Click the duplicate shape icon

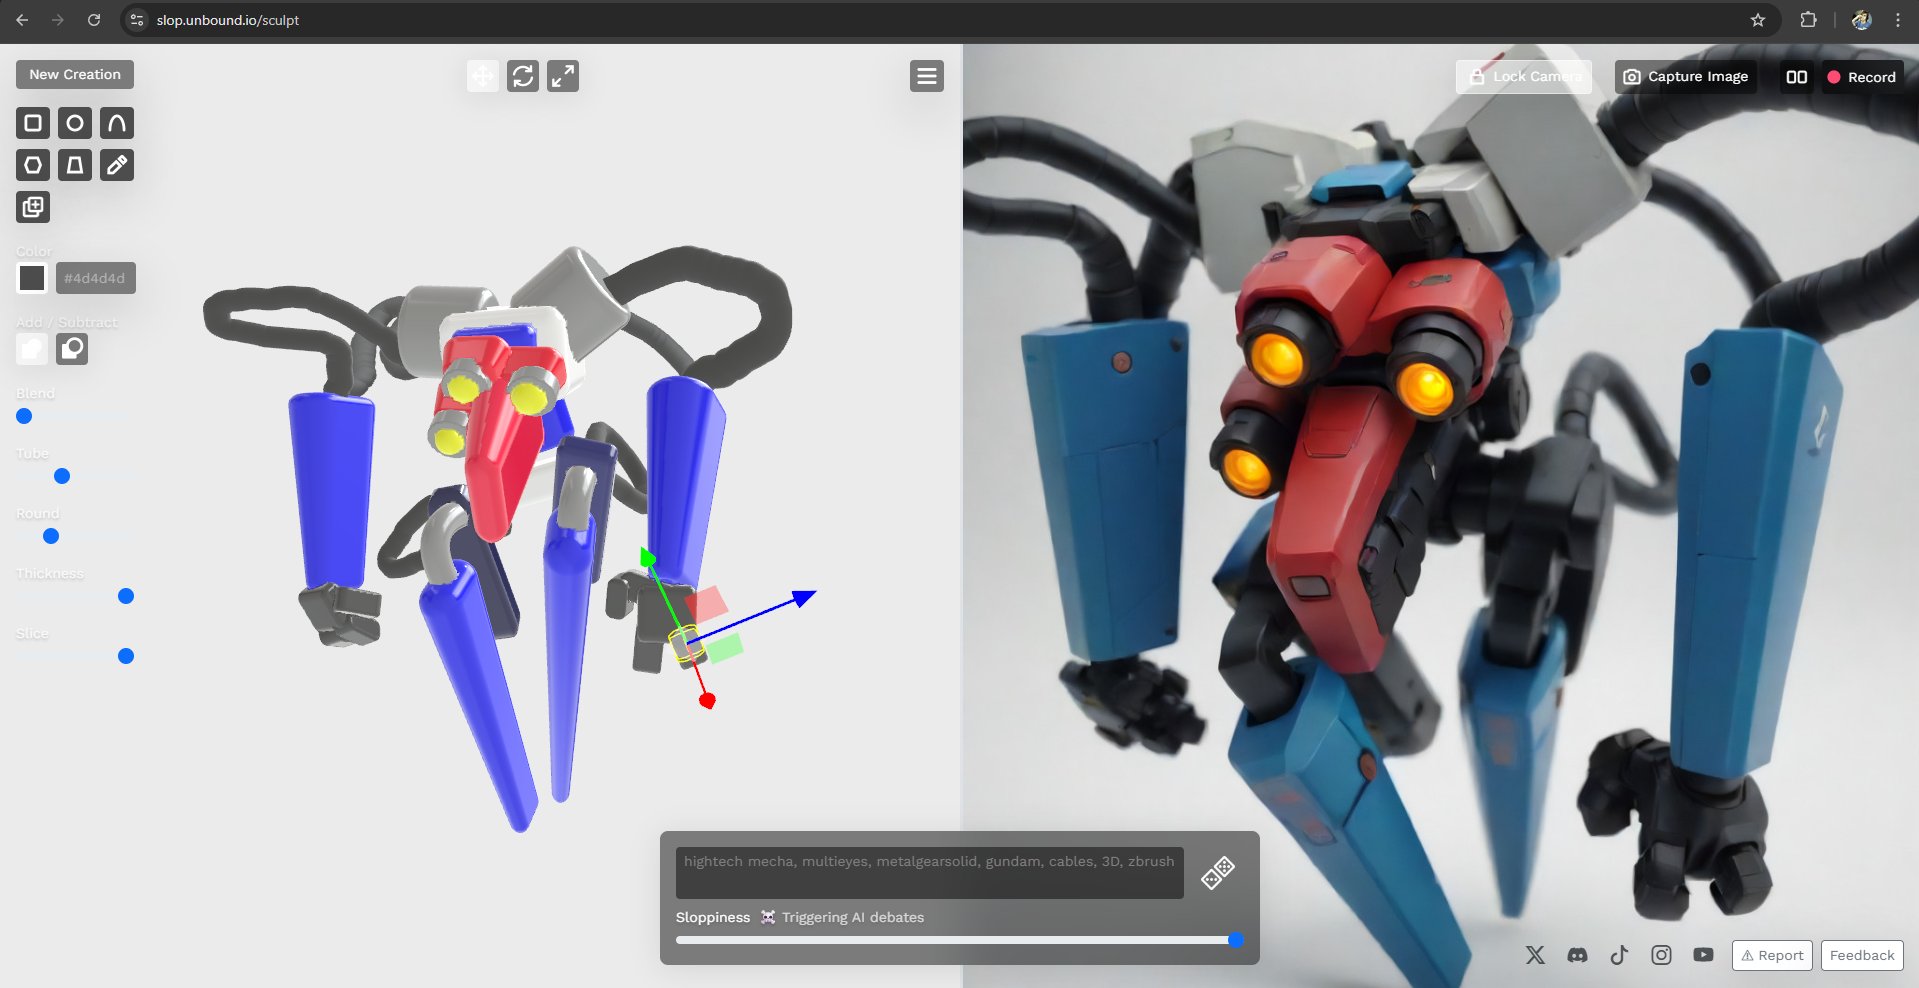(x=33, y=207)
